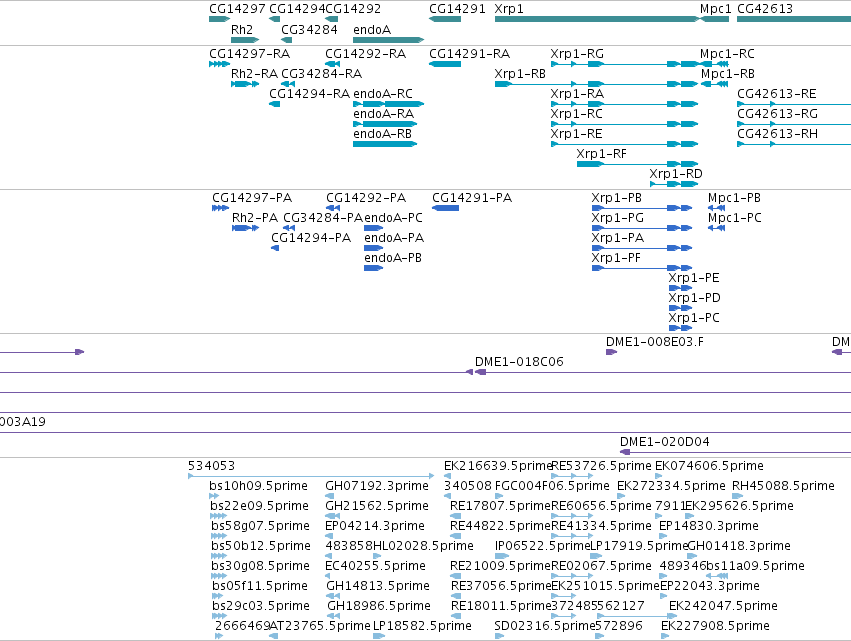This screenshot has width=851, height=641.
Task: Click the CG14291-RA transcript glyph
Action: click(x=445, y=64)
